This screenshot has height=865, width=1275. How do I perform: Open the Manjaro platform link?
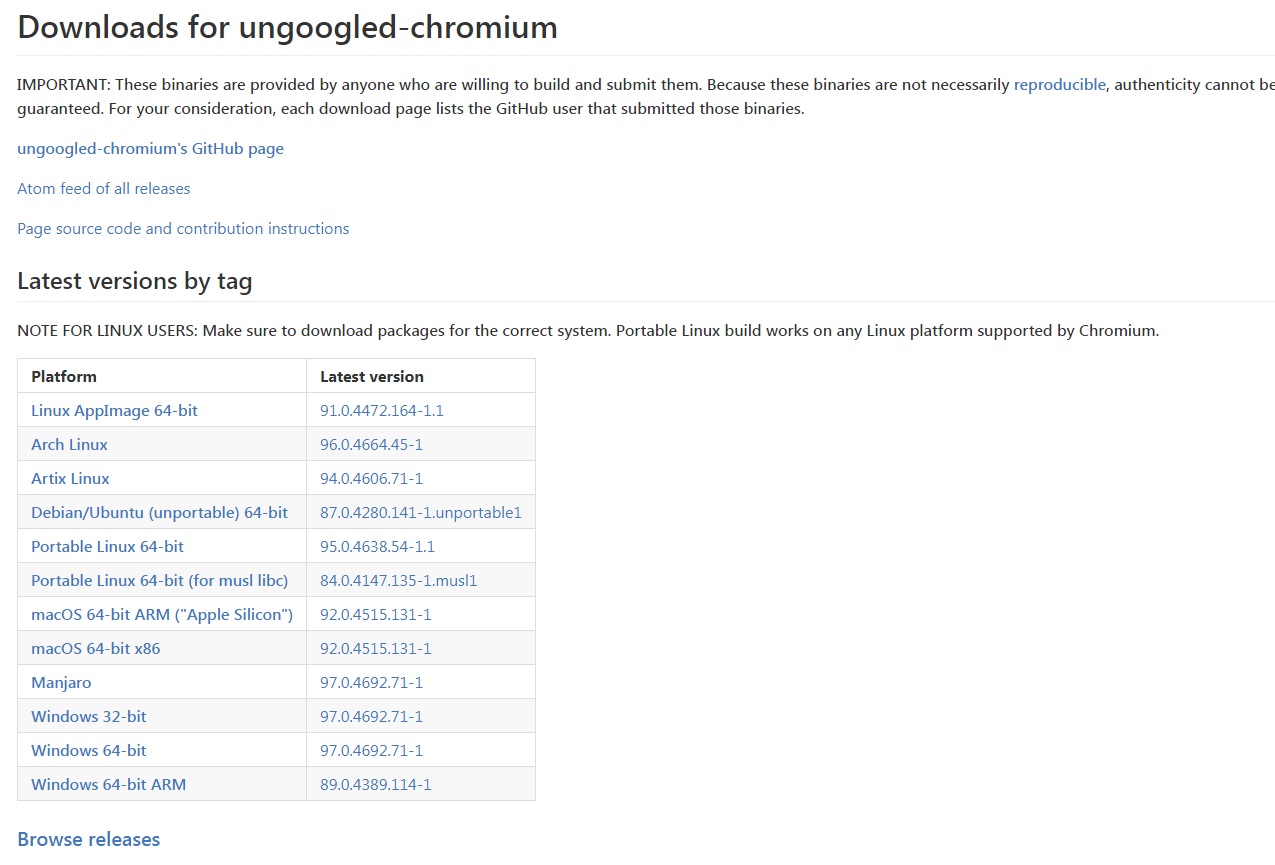pyautogui.click(x=61, y=683)
